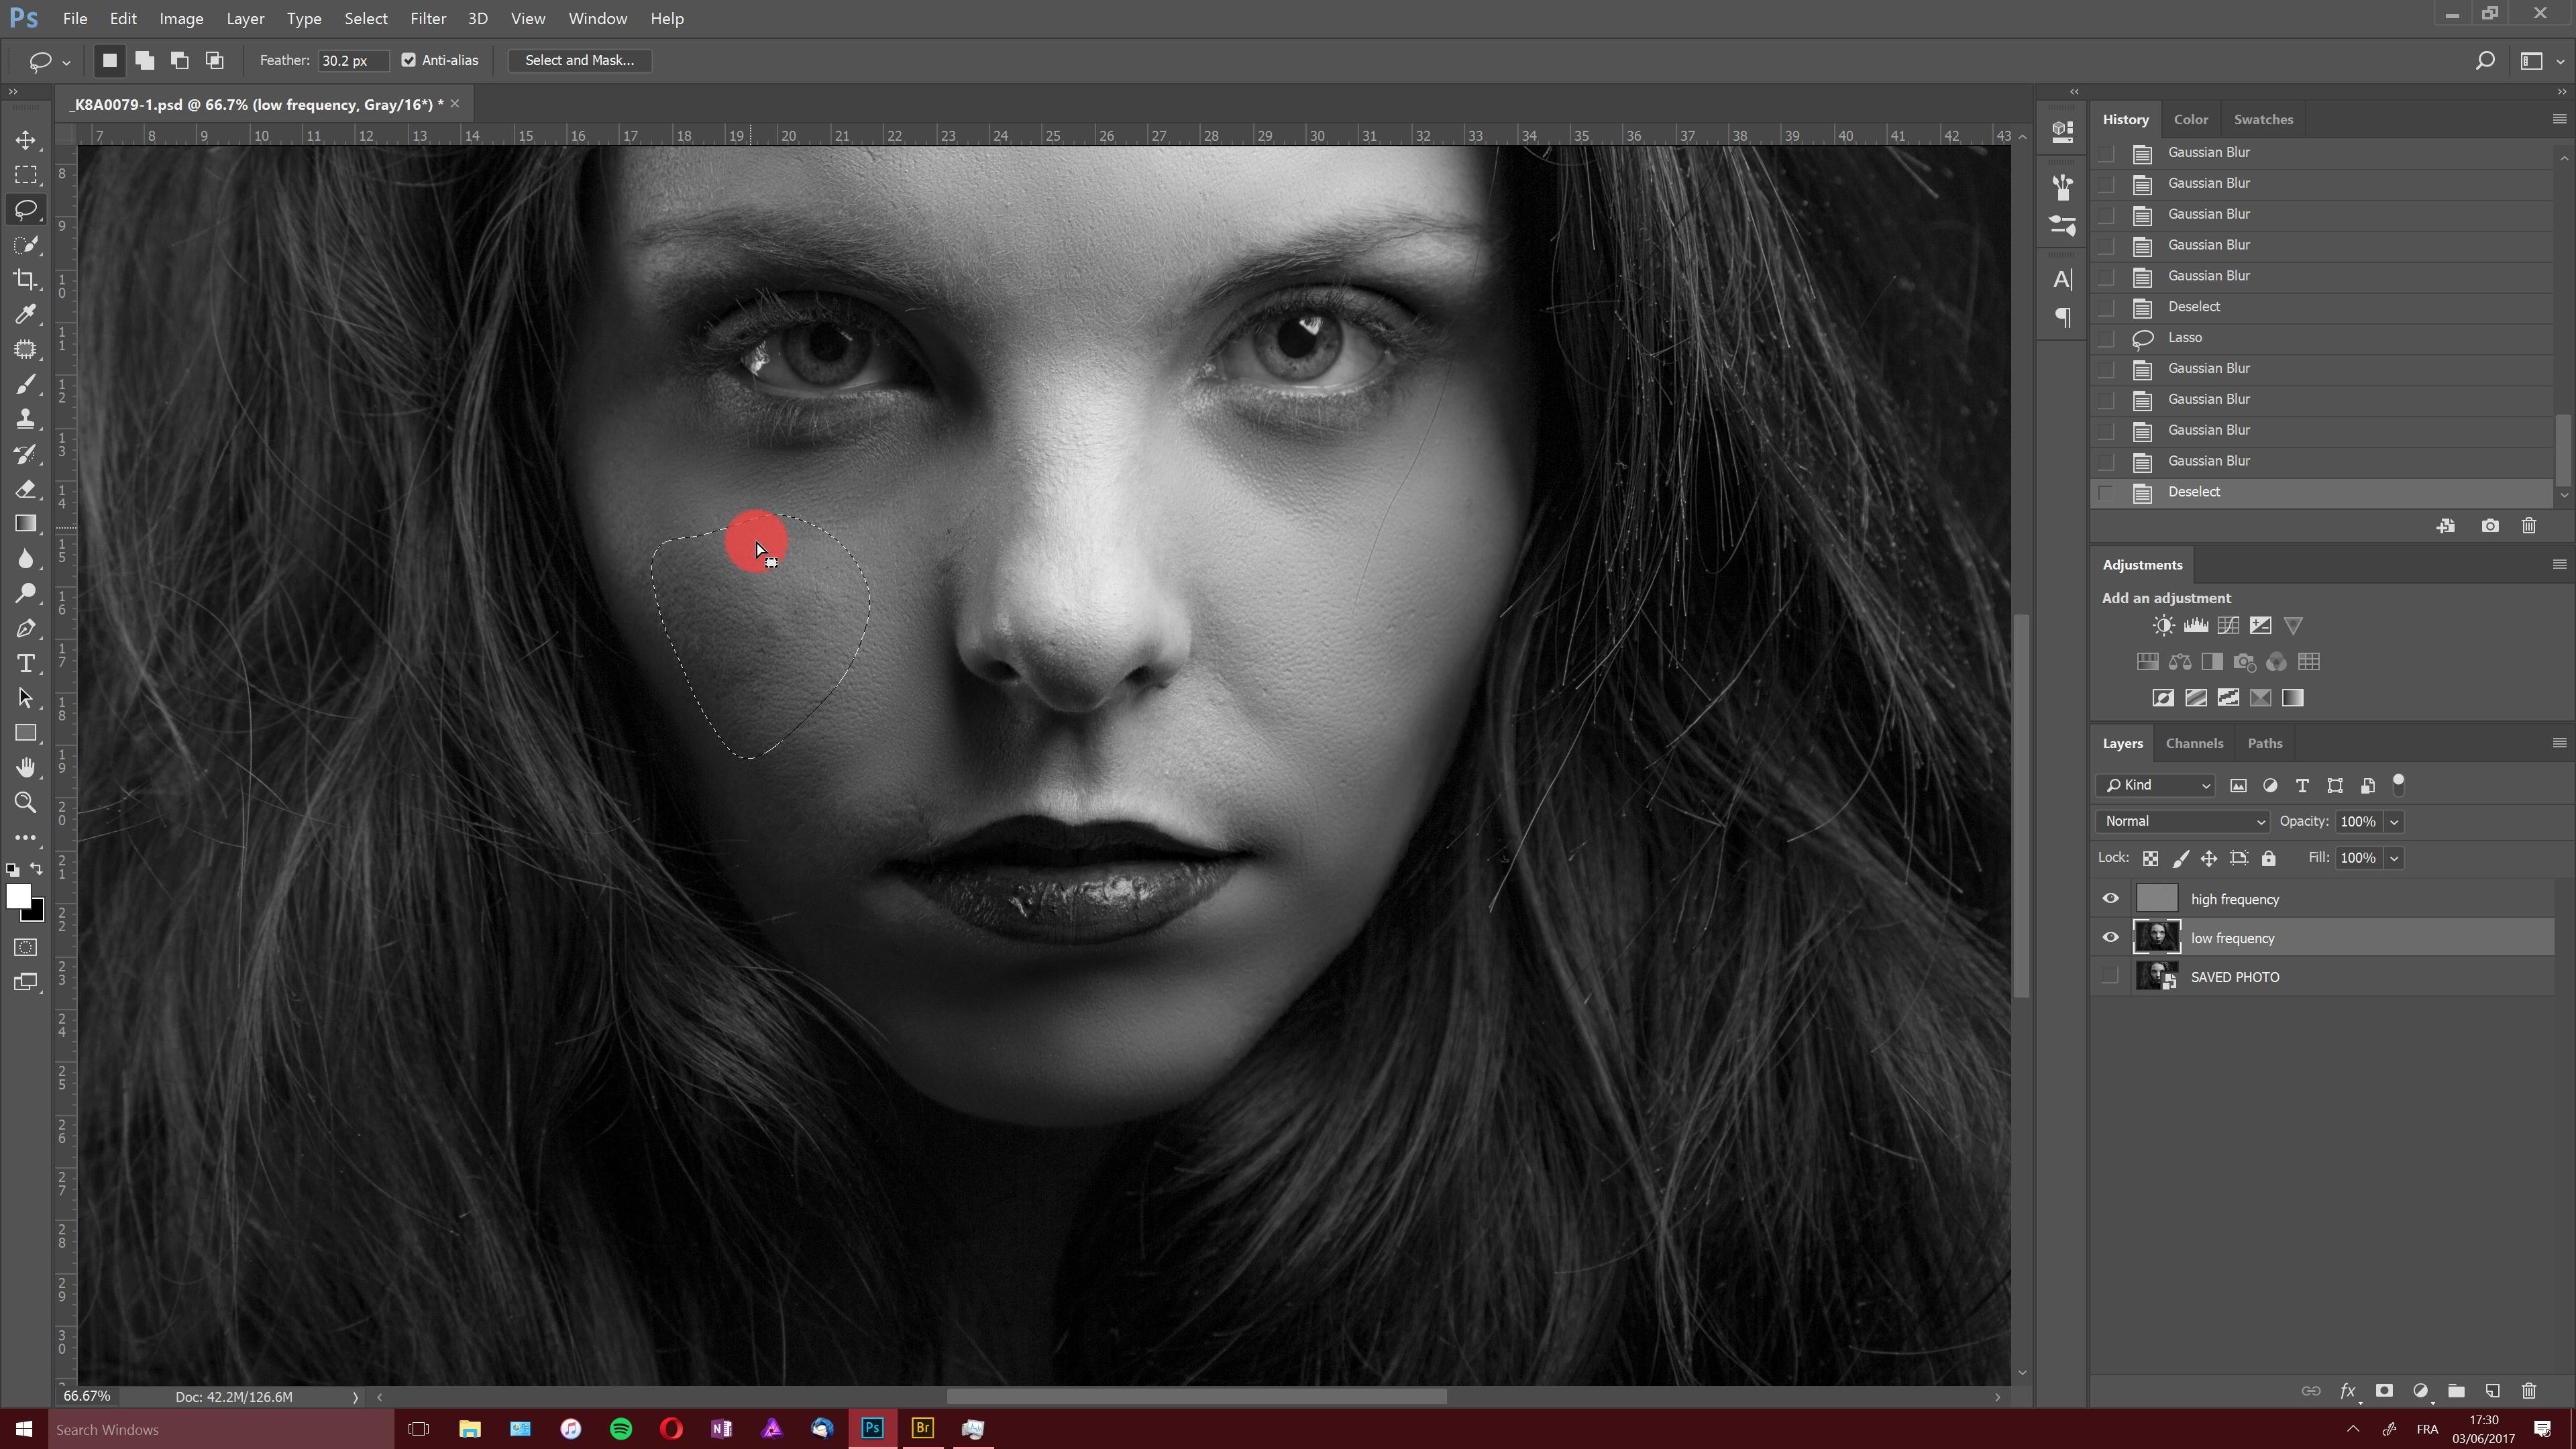The height and width of the screenshot is (1449, 2576).
Task: Toggle Anti-alias checkbox in options bar
Action: 409,60
